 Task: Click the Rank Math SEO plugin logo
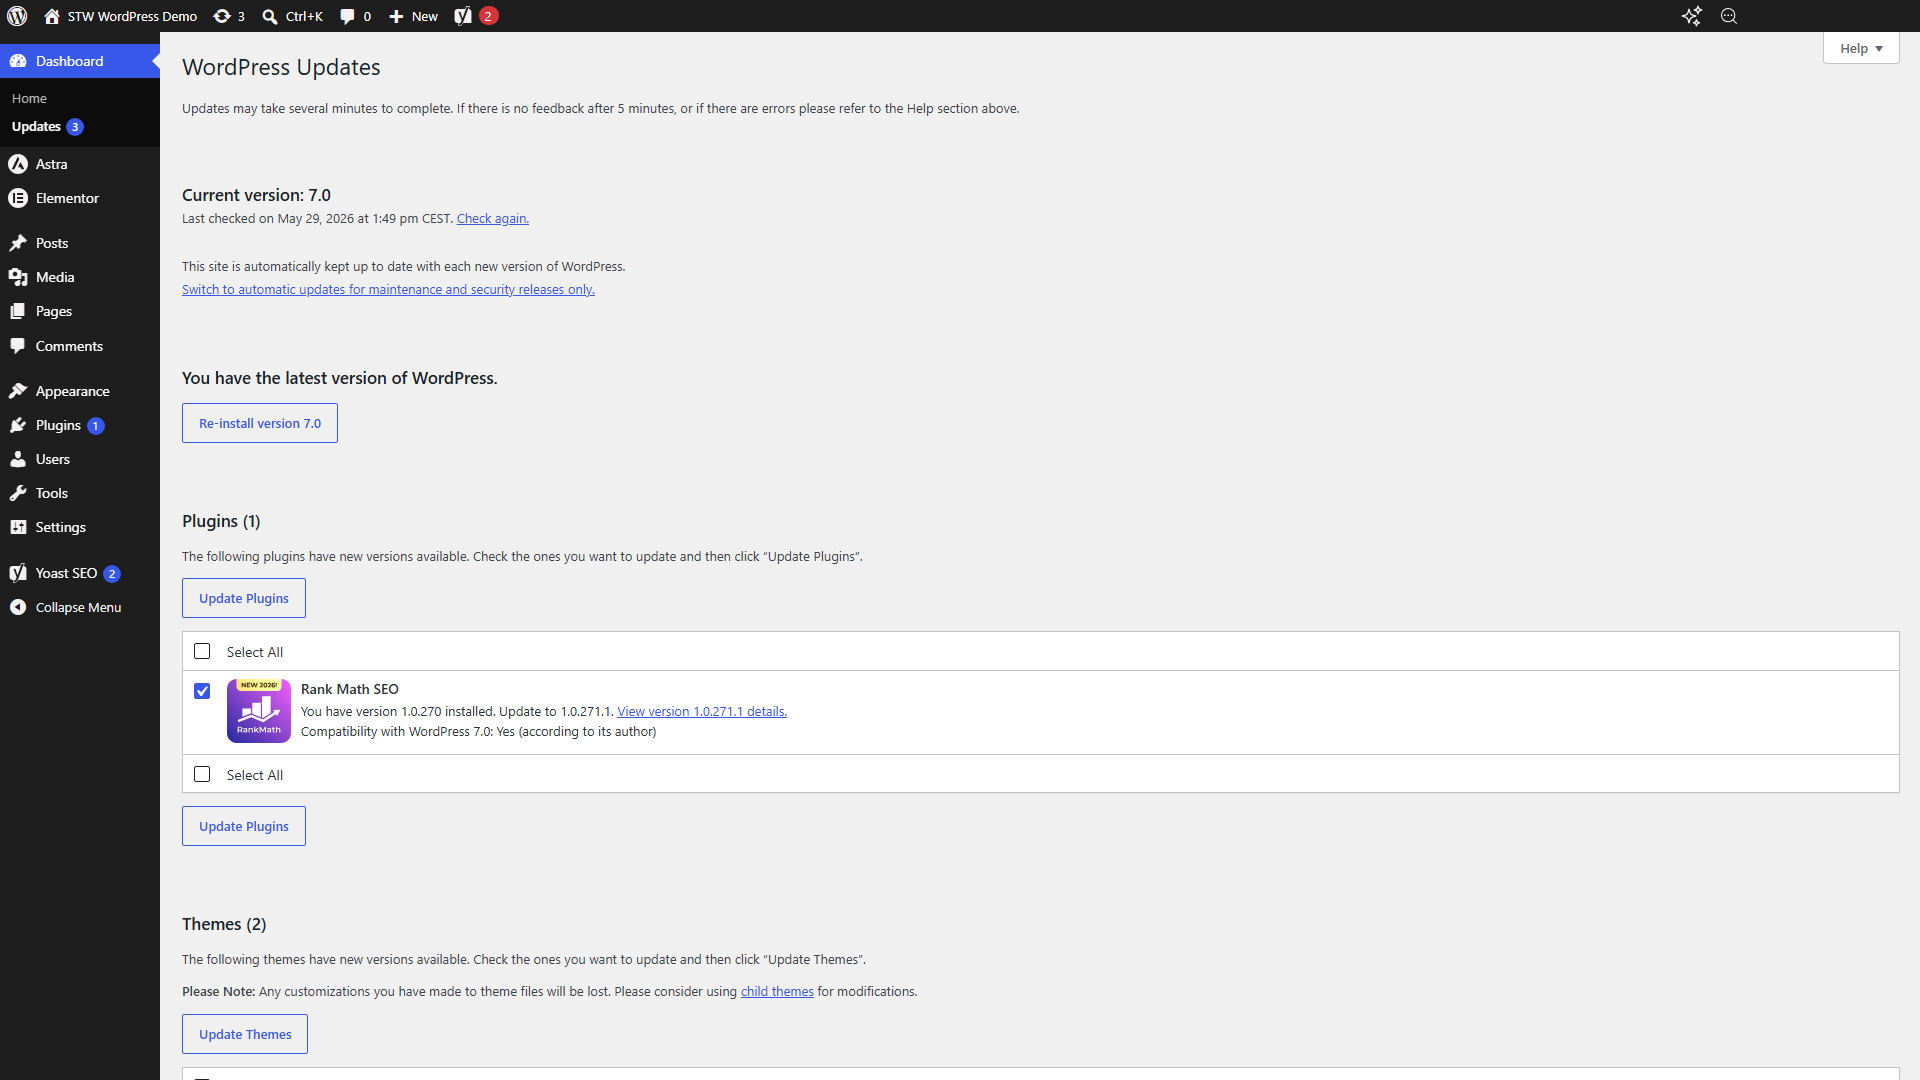pyautogui.click(x=259, y=711)
